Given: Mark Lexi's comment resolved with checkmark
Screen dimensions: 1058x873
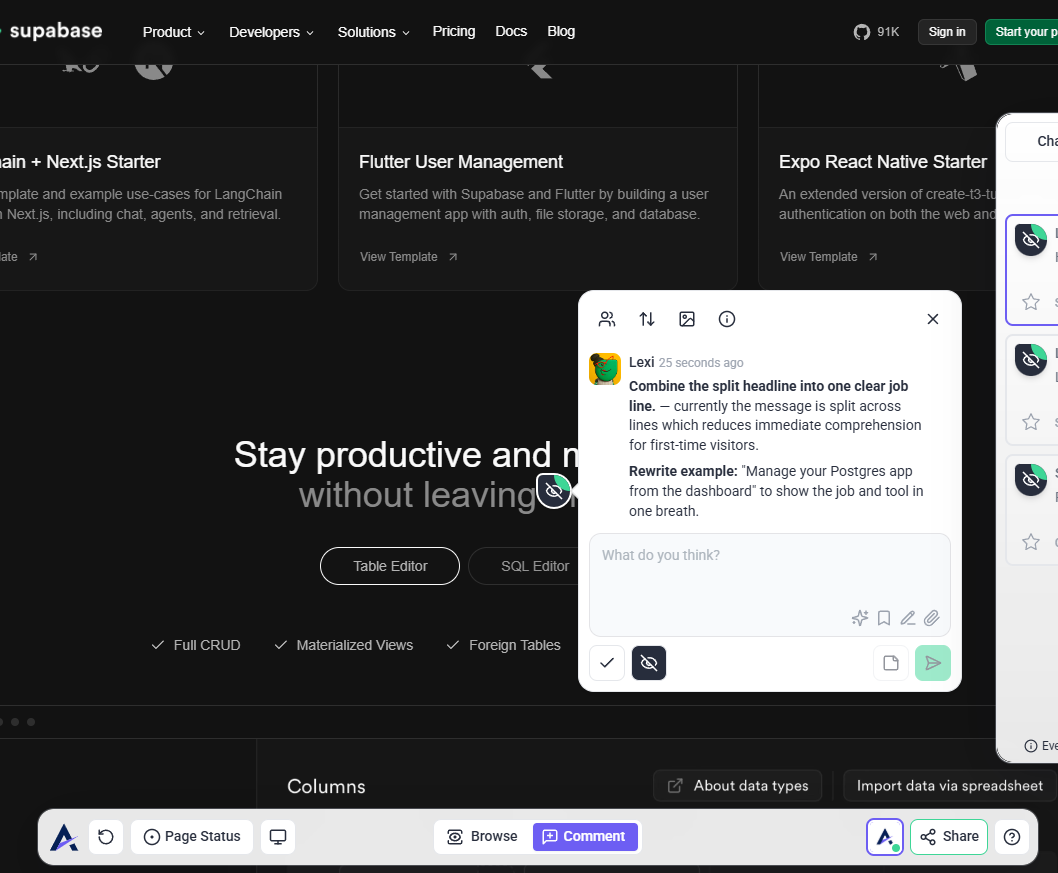Looking at the screenshot, I should (607, 663).
